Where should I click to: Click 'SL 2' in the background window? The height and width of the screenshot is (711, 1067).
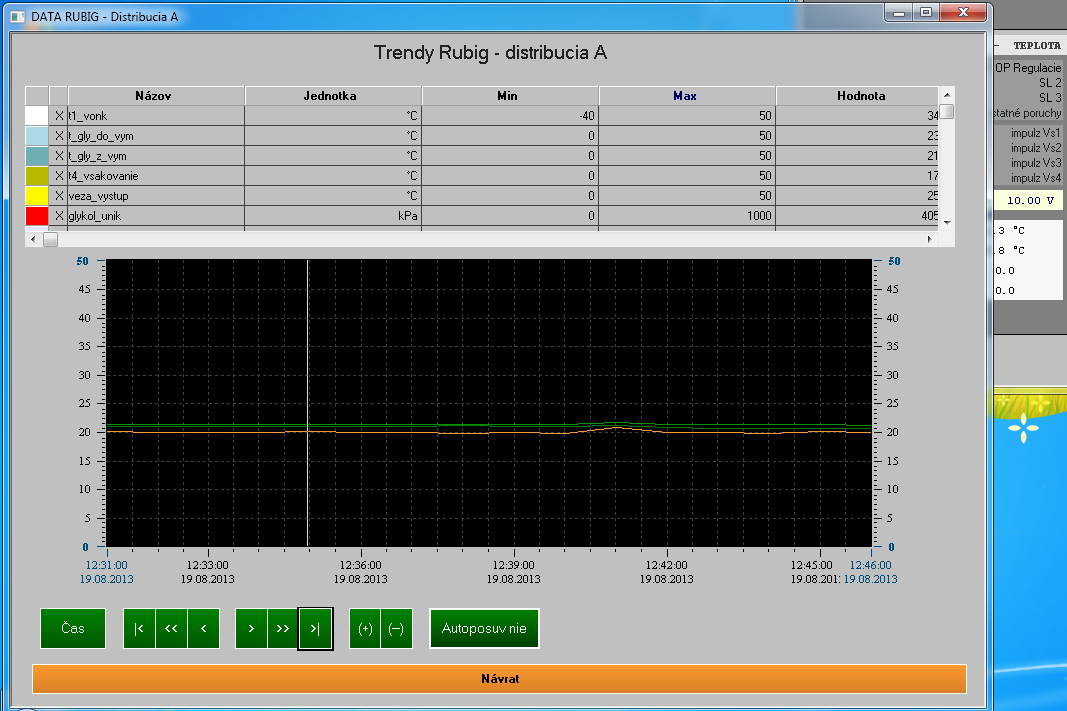(1050, 82)
